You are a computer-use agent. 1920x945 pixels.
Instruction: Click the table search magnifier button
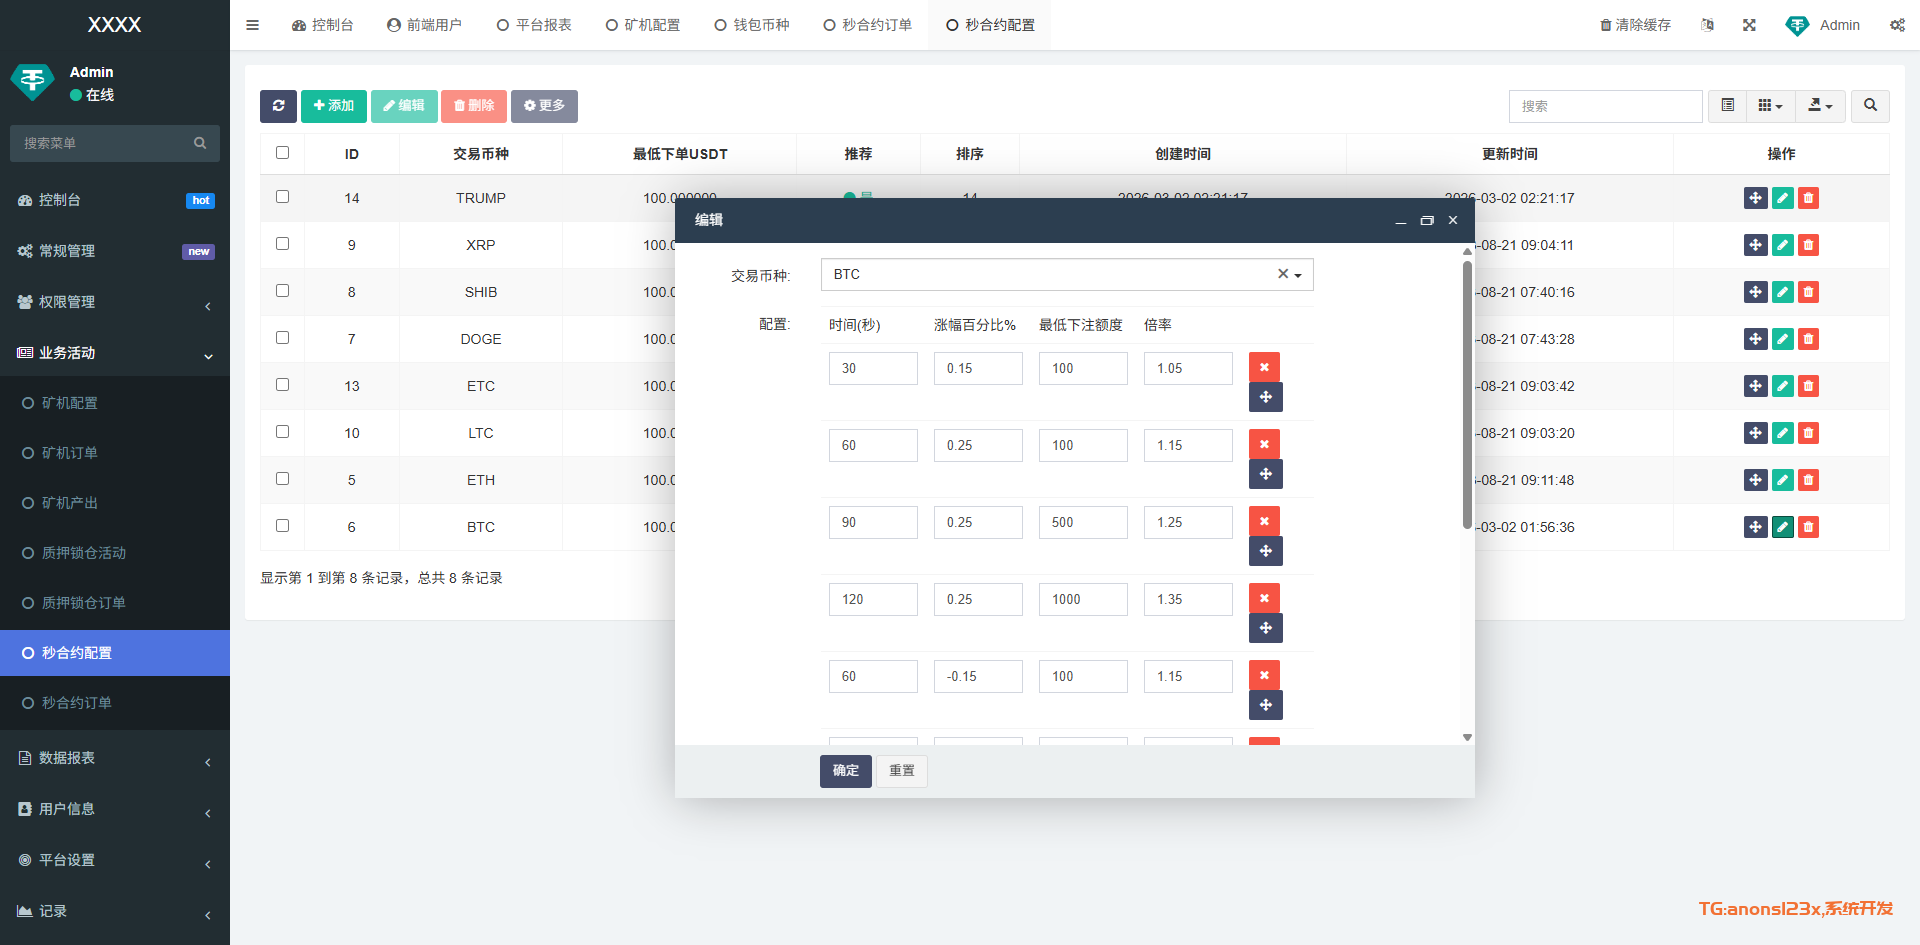[1870, 106]
